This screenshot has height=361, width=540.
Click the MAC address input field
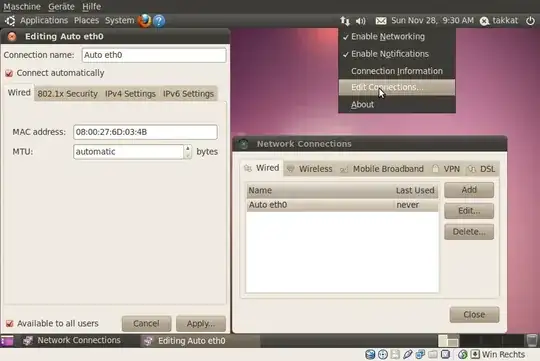(145, 132)
